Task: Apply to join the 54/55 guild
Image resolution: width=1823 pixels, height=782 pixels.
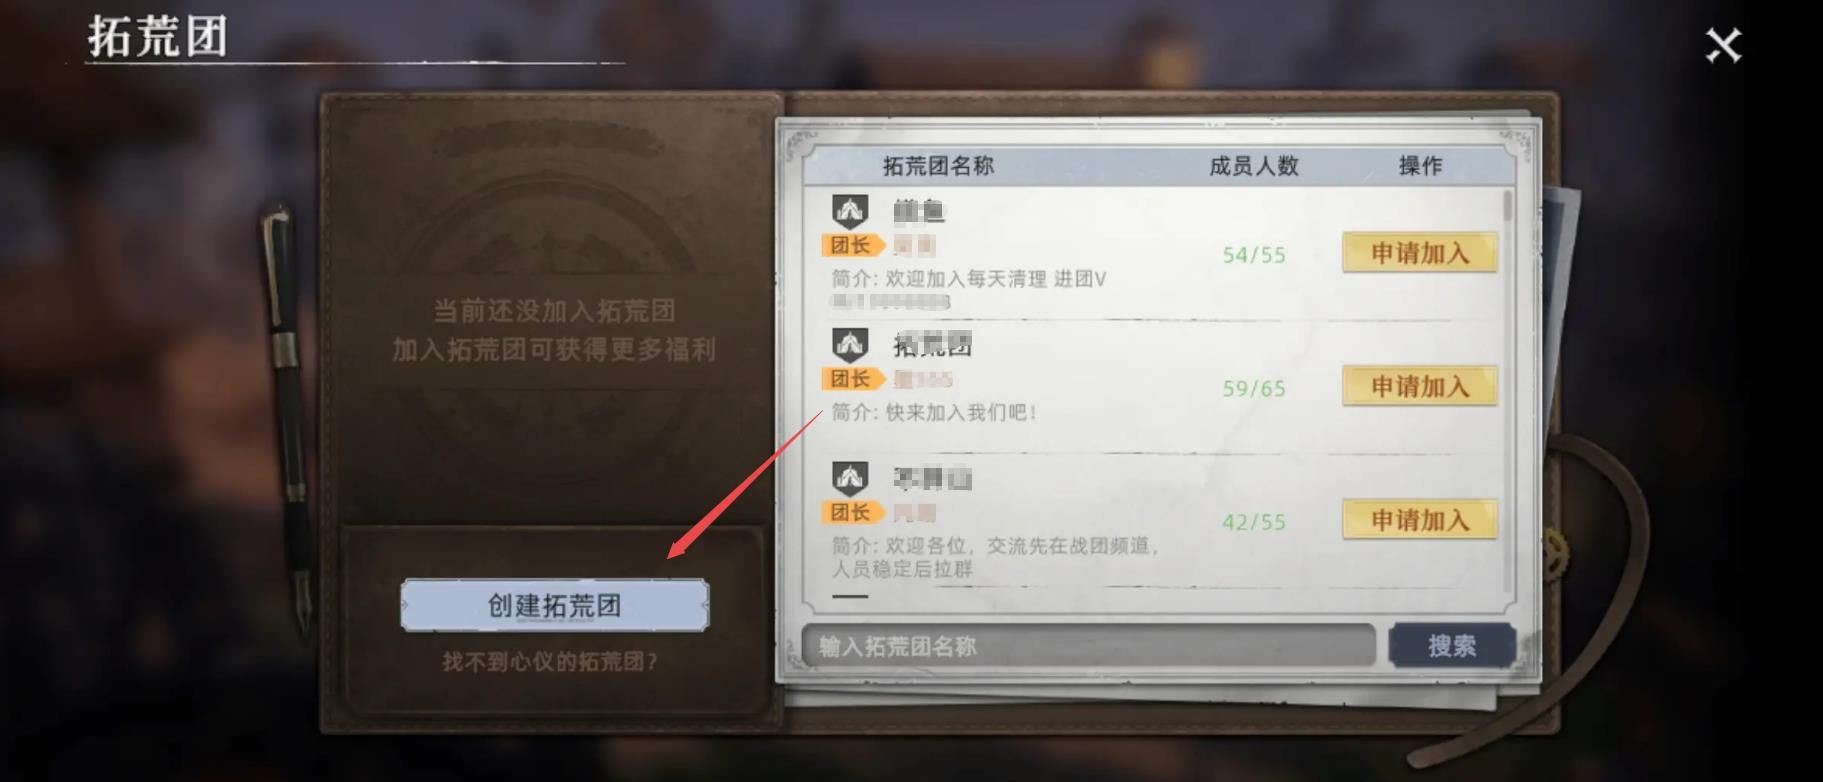Action: click(x=1419, y=253)
